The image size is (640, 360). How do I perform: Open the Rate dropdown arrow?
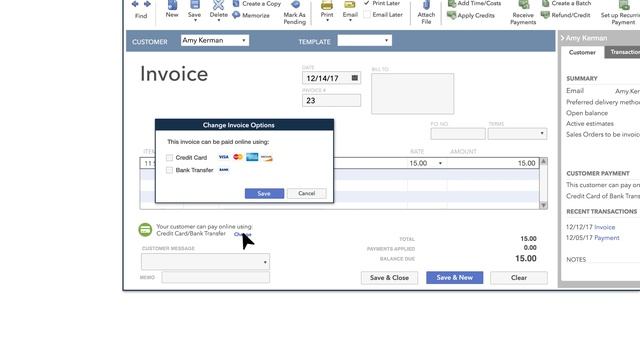(440, 163)
